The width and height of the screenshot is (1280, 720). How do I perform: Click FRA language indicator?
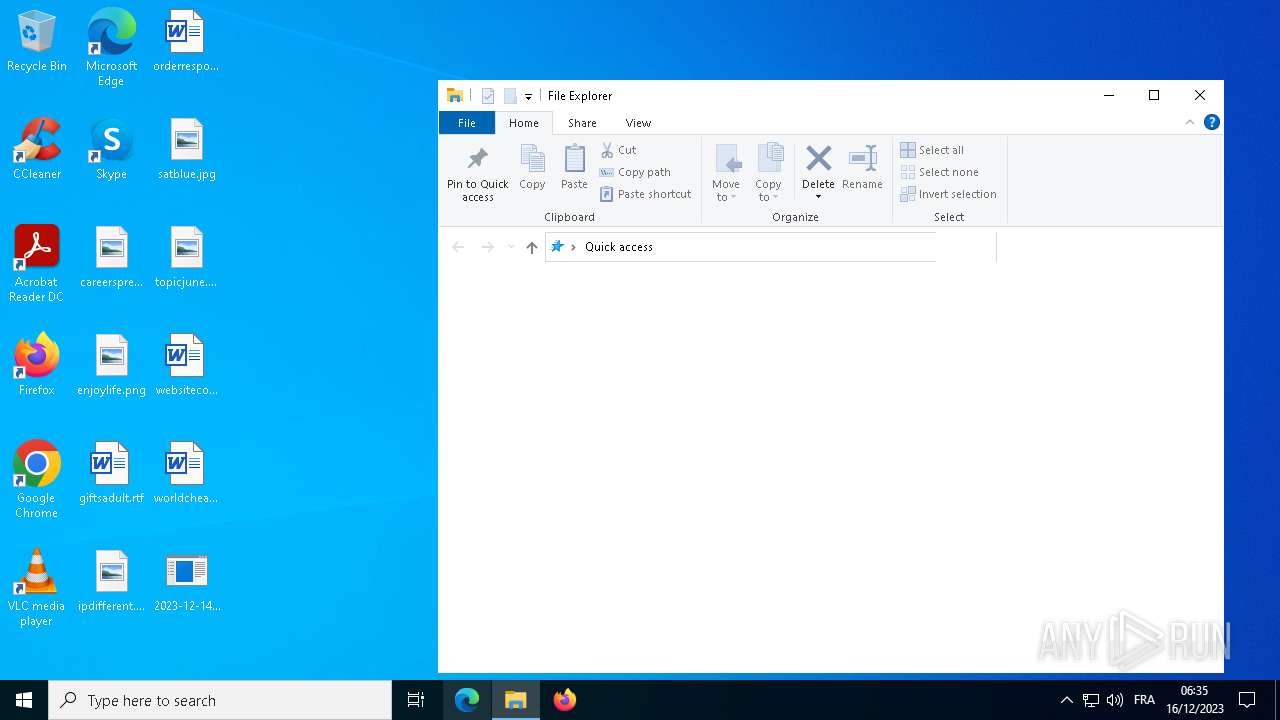(1145, 700)
